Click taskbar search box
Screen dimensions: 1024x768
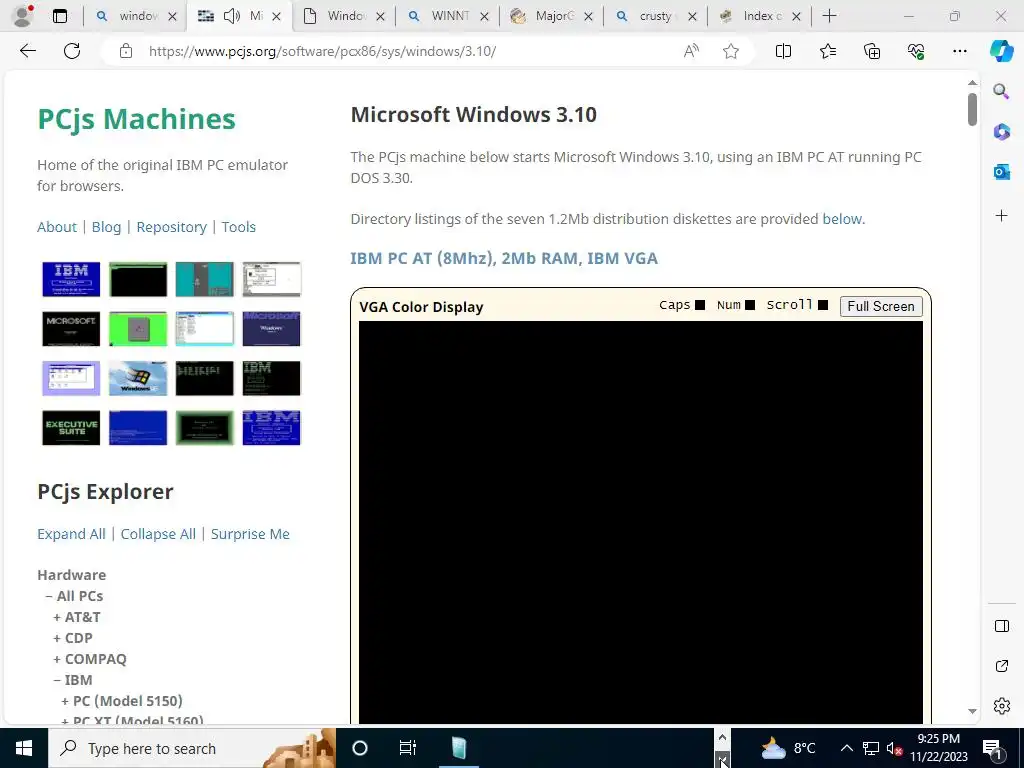192,748
